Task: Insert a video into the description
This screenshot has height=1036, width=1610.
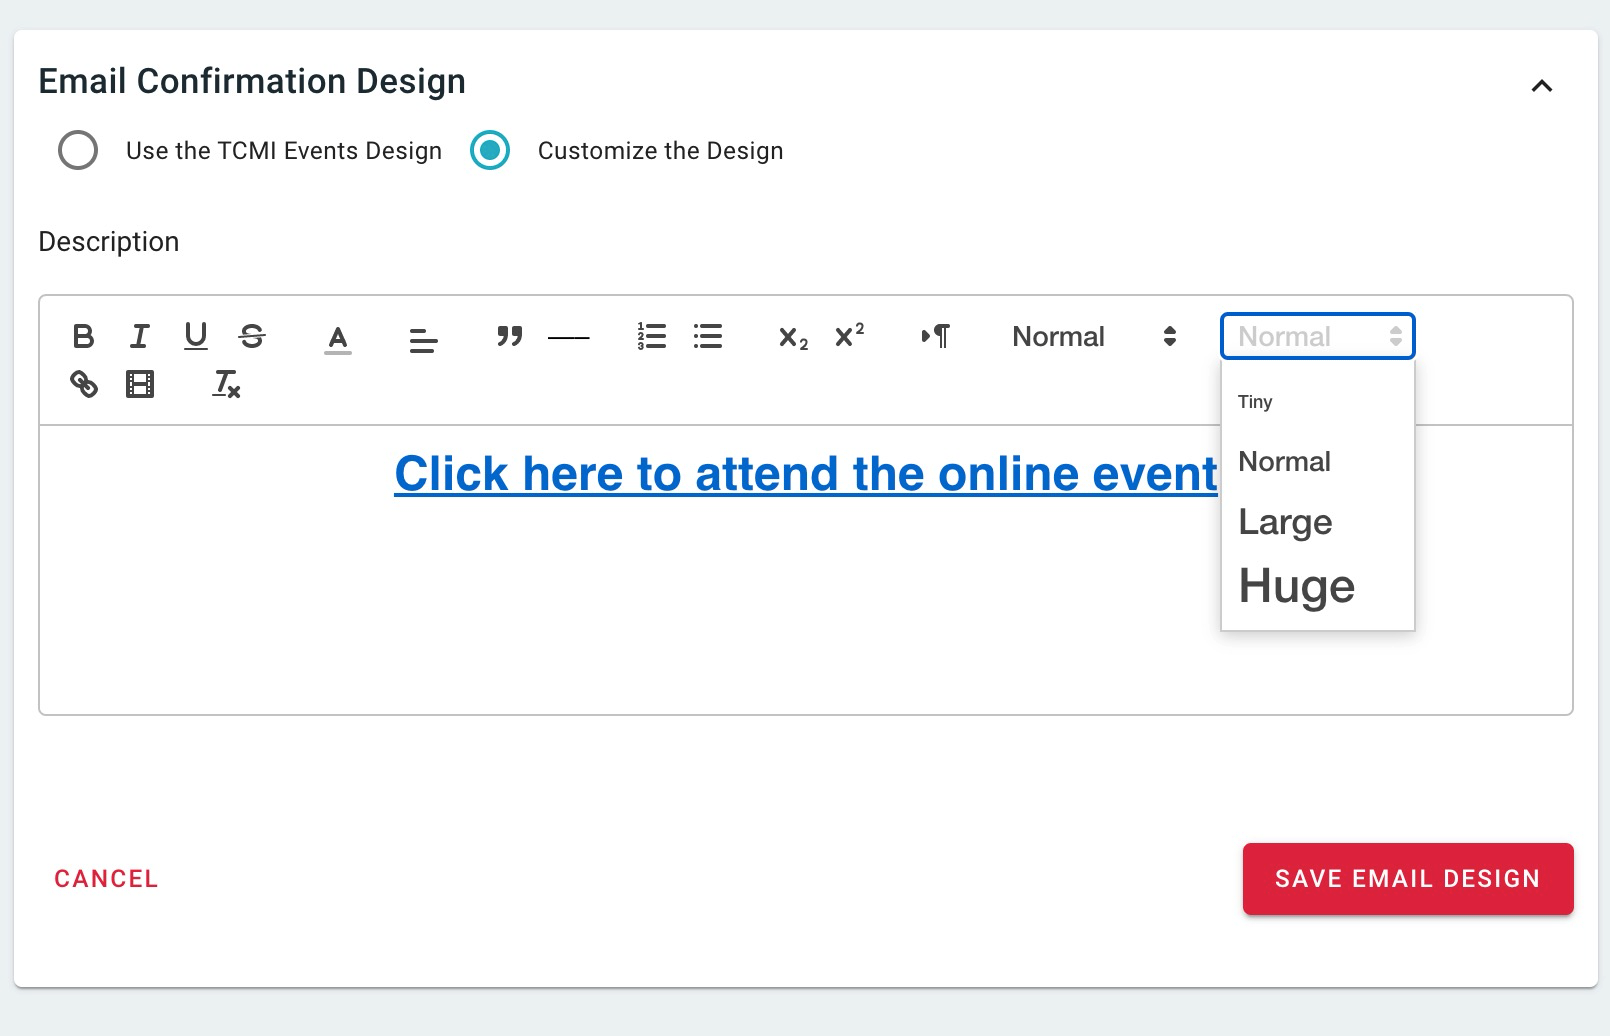Action: [x=139, y=384]
